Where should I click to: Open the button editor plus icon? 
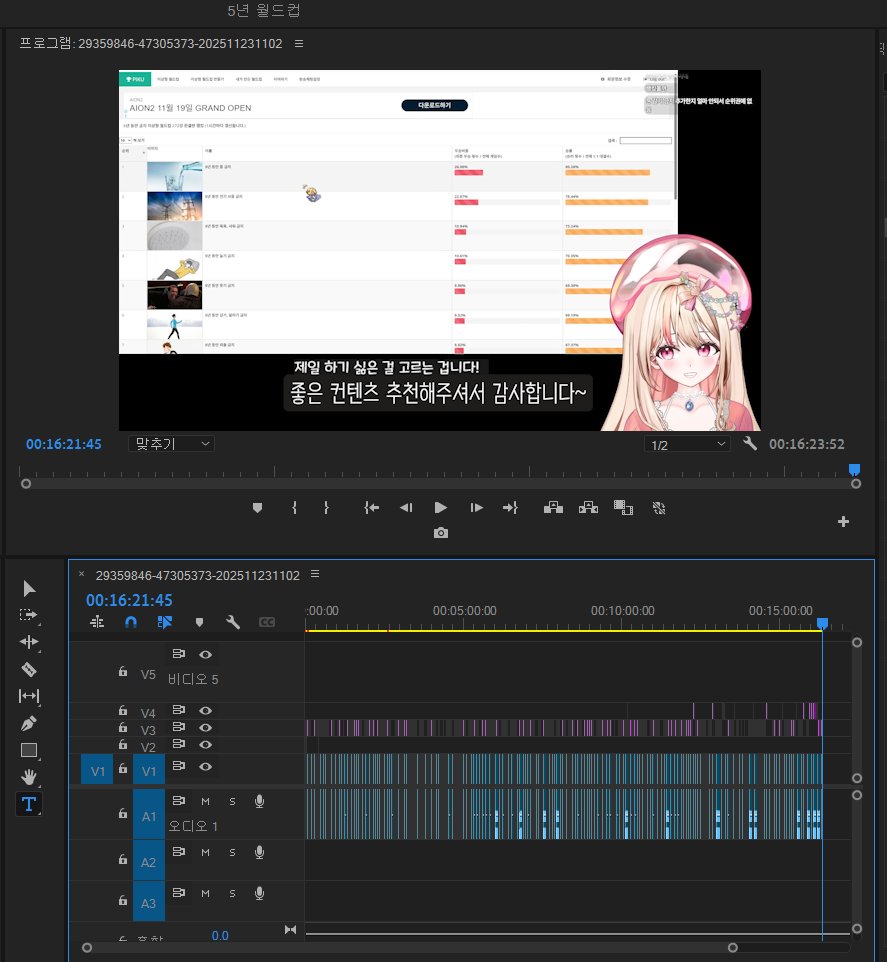click(843, 521)
